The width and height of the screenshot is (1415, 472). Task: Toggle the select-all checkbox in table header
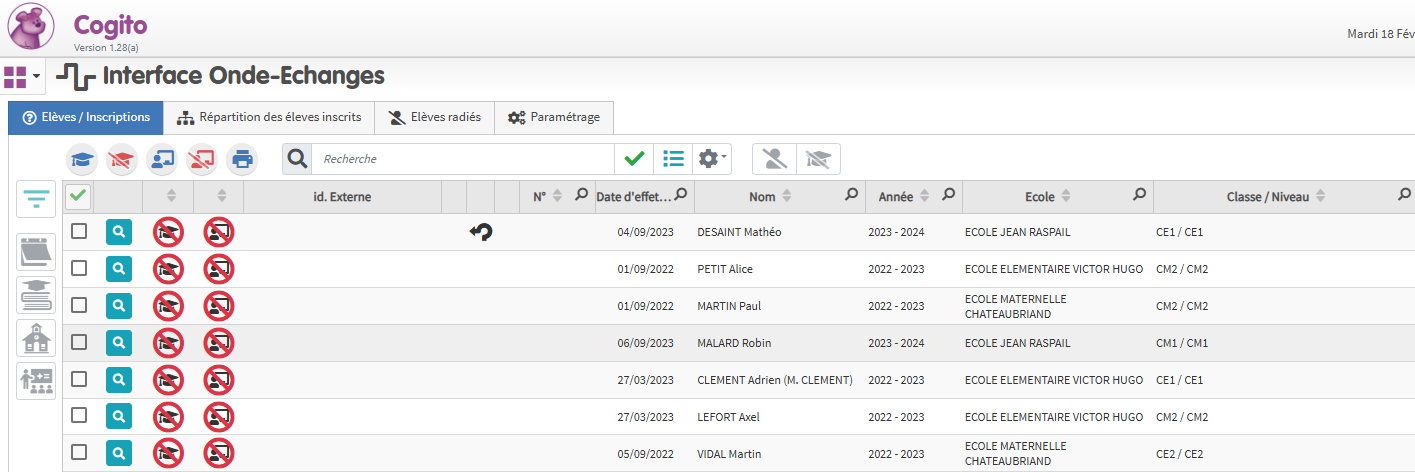78,197
